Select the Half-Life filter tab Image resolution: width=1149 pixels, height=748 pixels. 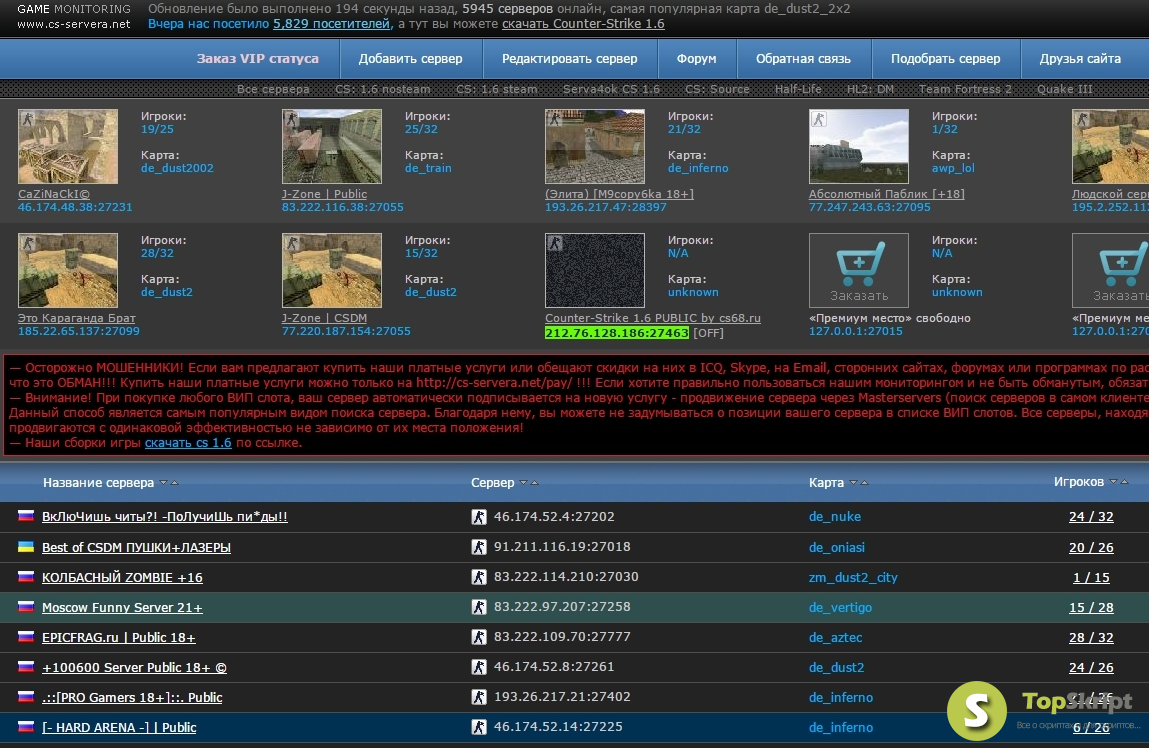(x=798, y=89)
